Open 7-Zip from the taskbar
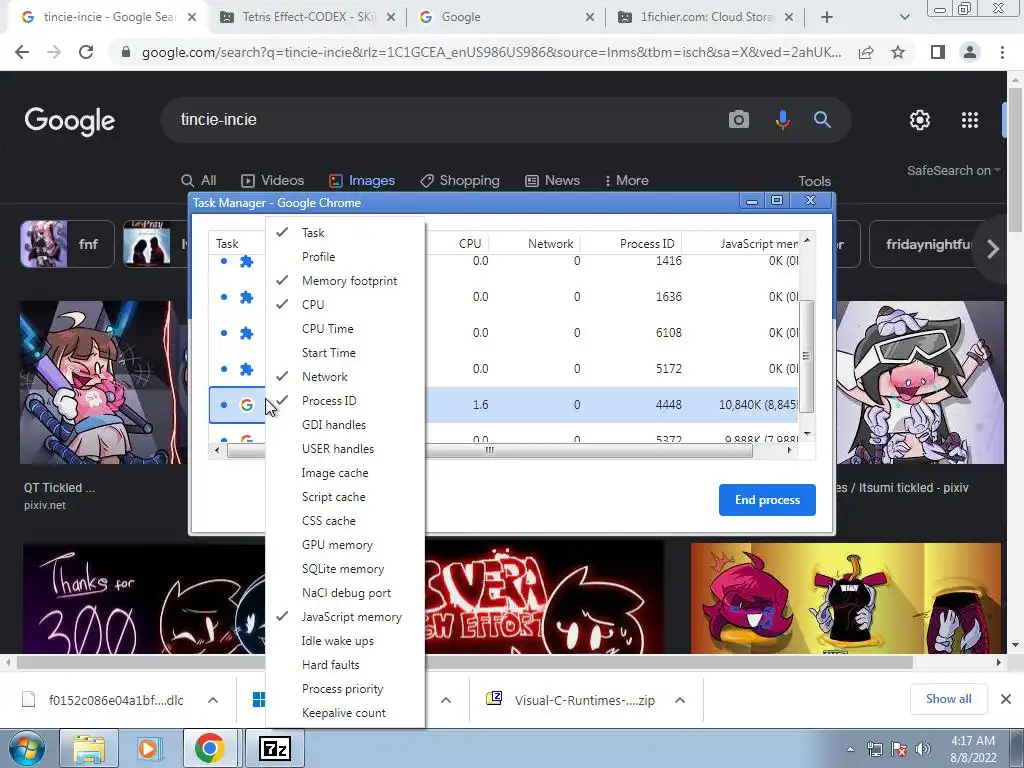 (274, 748)
